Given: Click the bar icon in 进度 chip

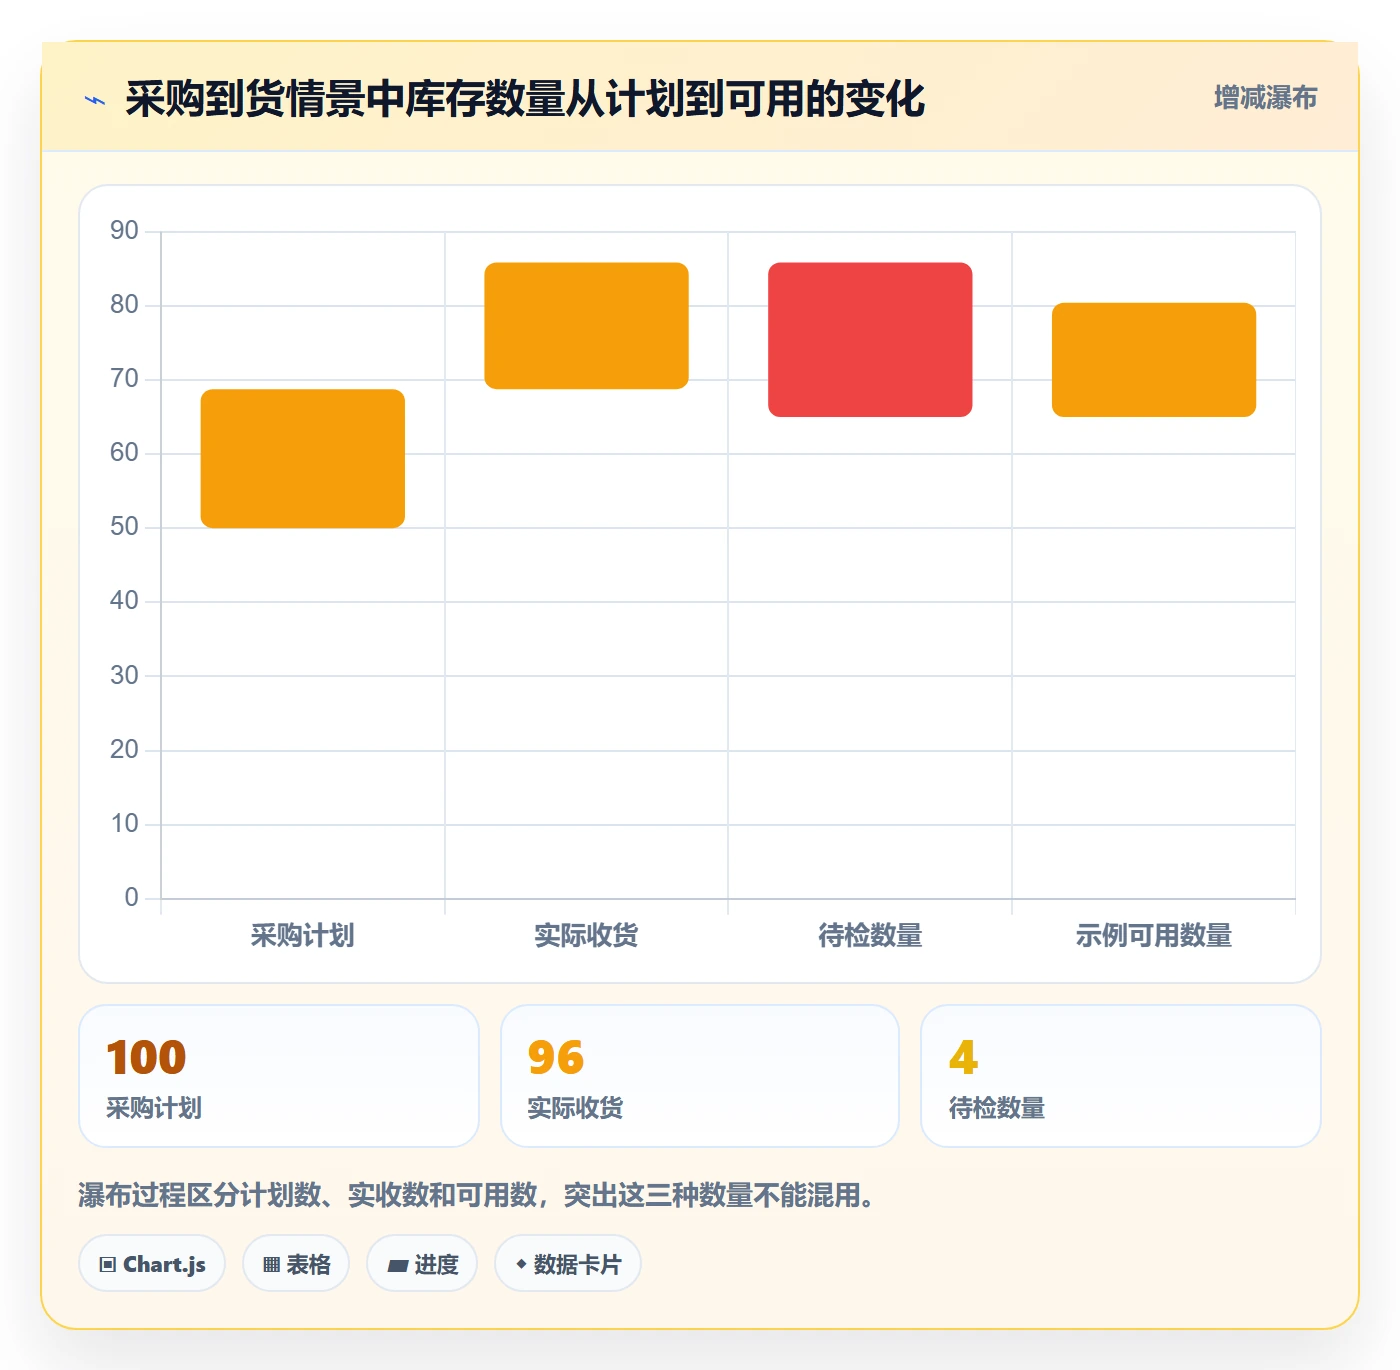Looking at the screenshot, I should (397, 1266).
